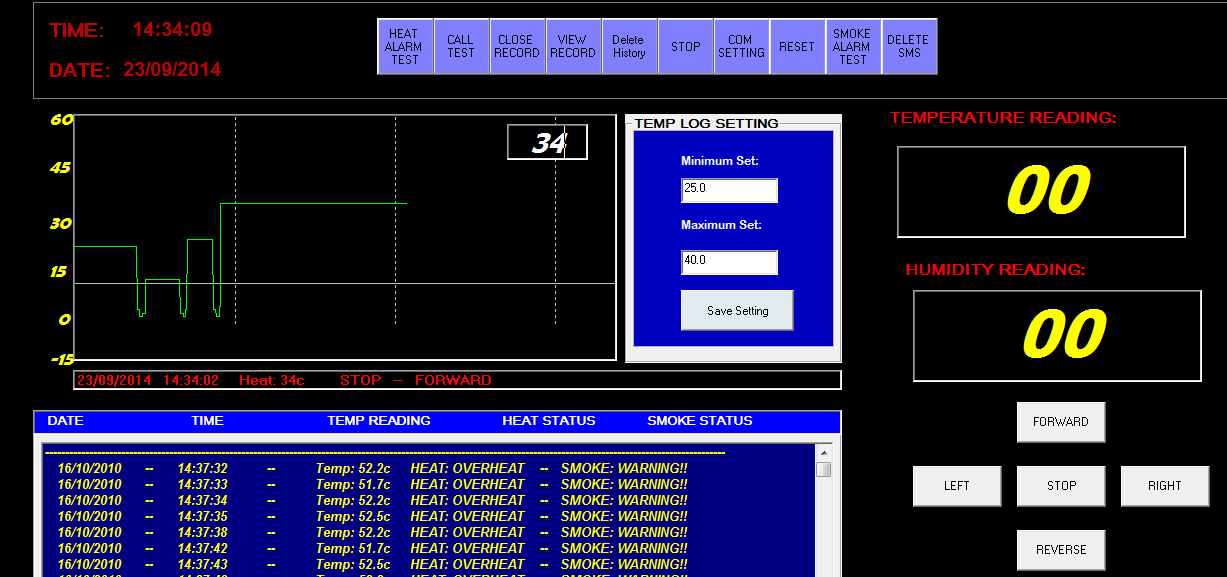Screen dimensions: 1227x577
Task: Click DELETE SMS
Action: coord(909,45)
